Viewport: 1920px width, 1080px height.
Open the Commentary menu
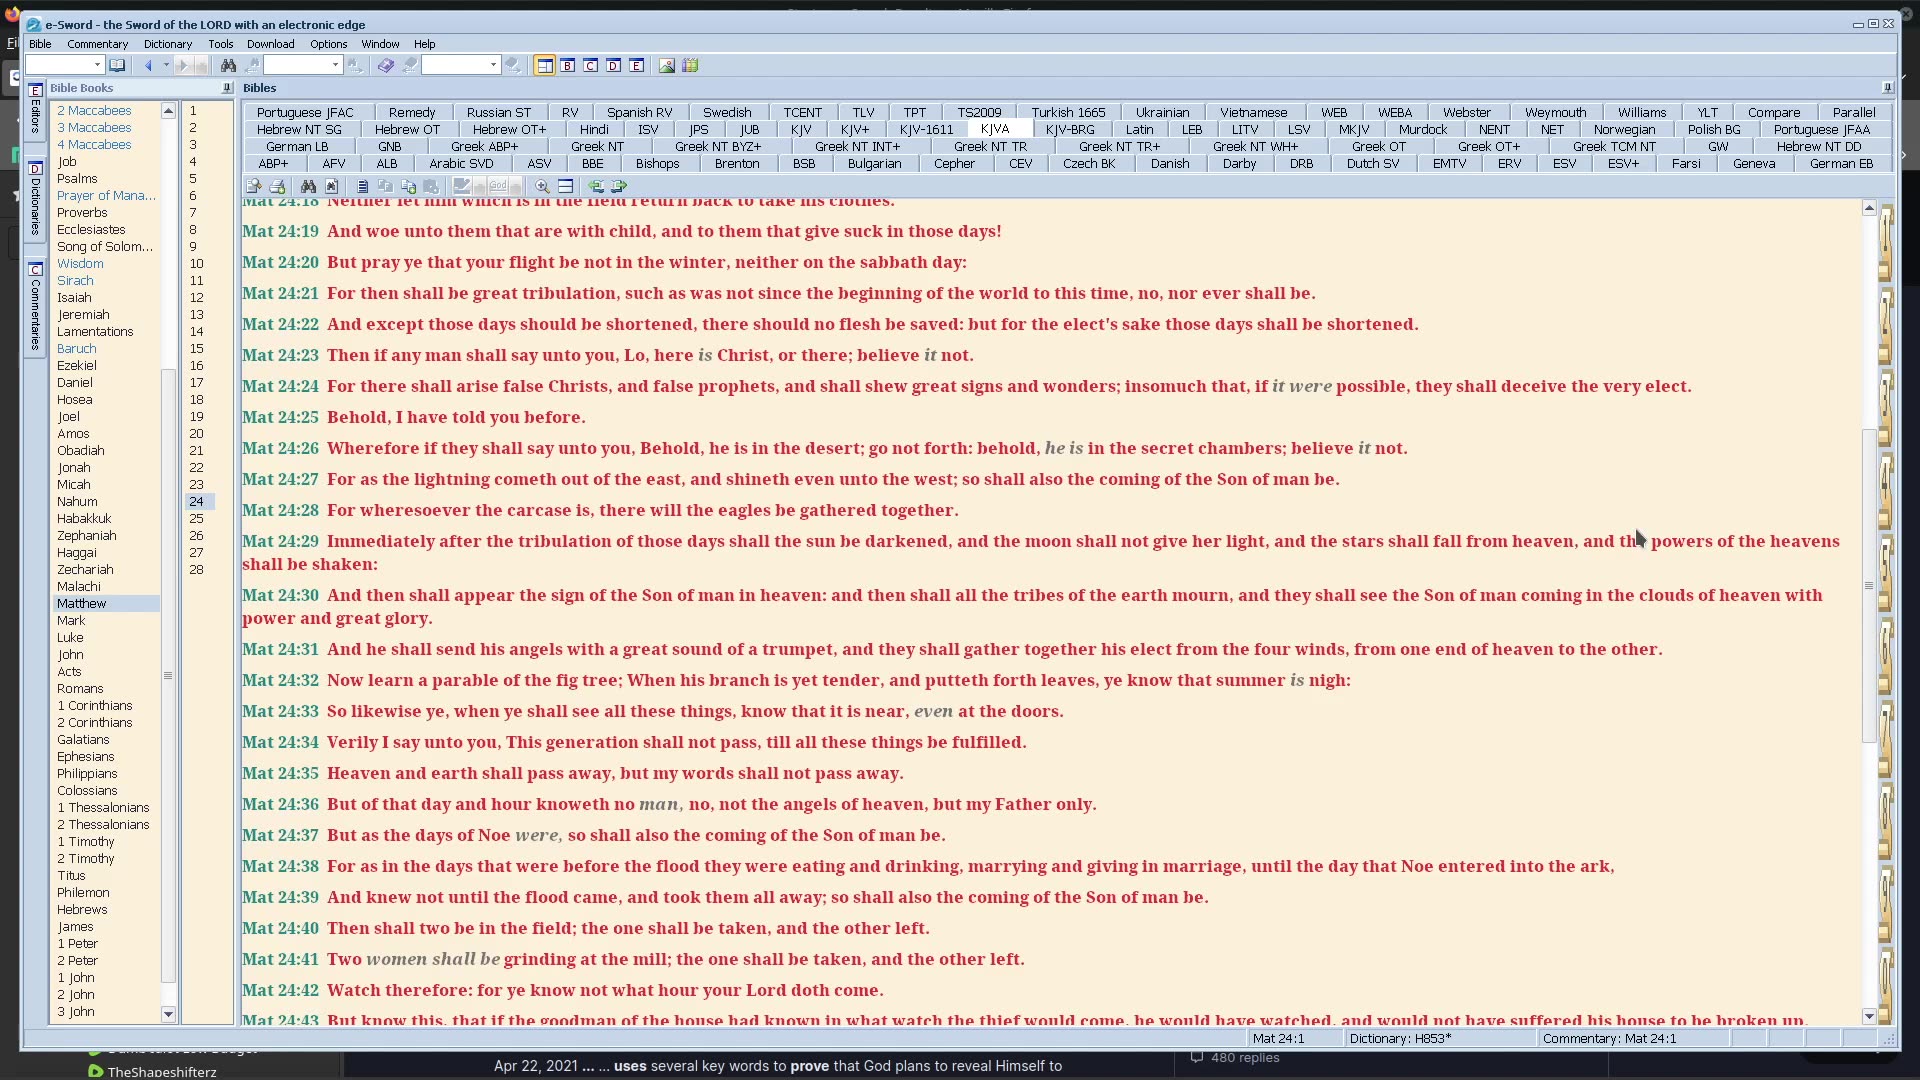click(x=97, y=44)
